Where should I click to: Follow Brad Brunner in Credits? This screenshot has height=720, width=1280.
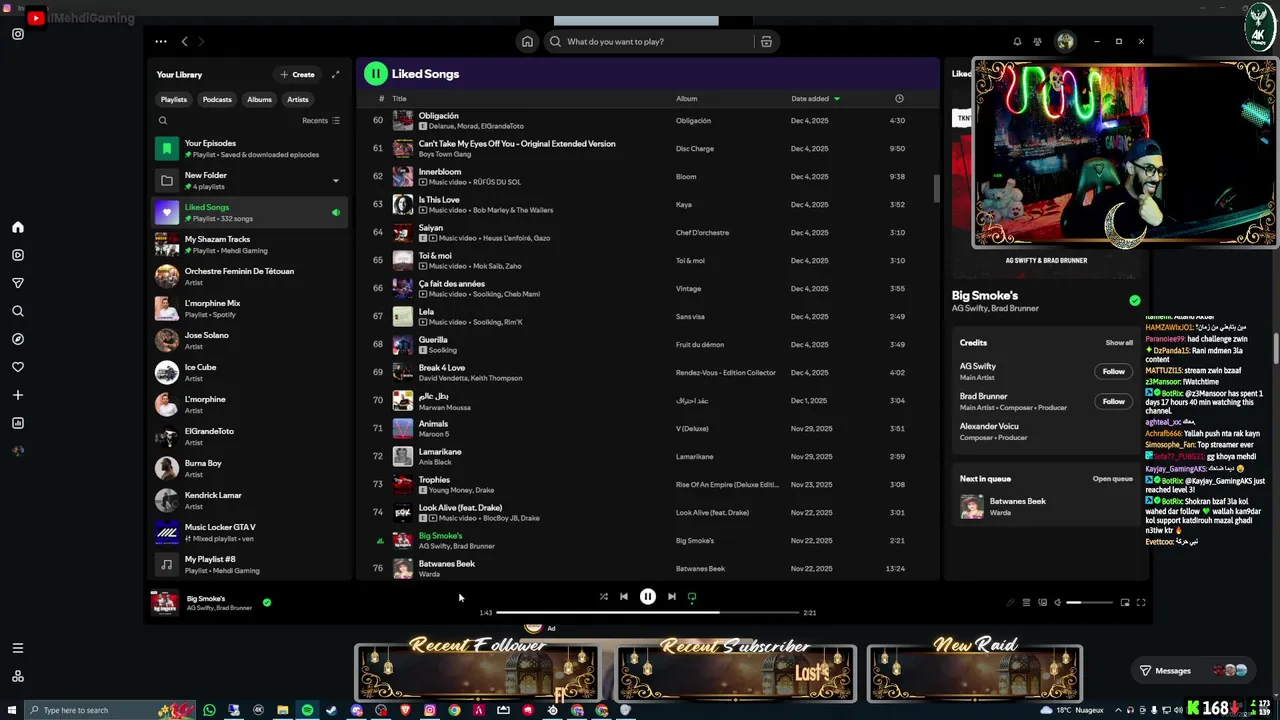pos(1113,401)
